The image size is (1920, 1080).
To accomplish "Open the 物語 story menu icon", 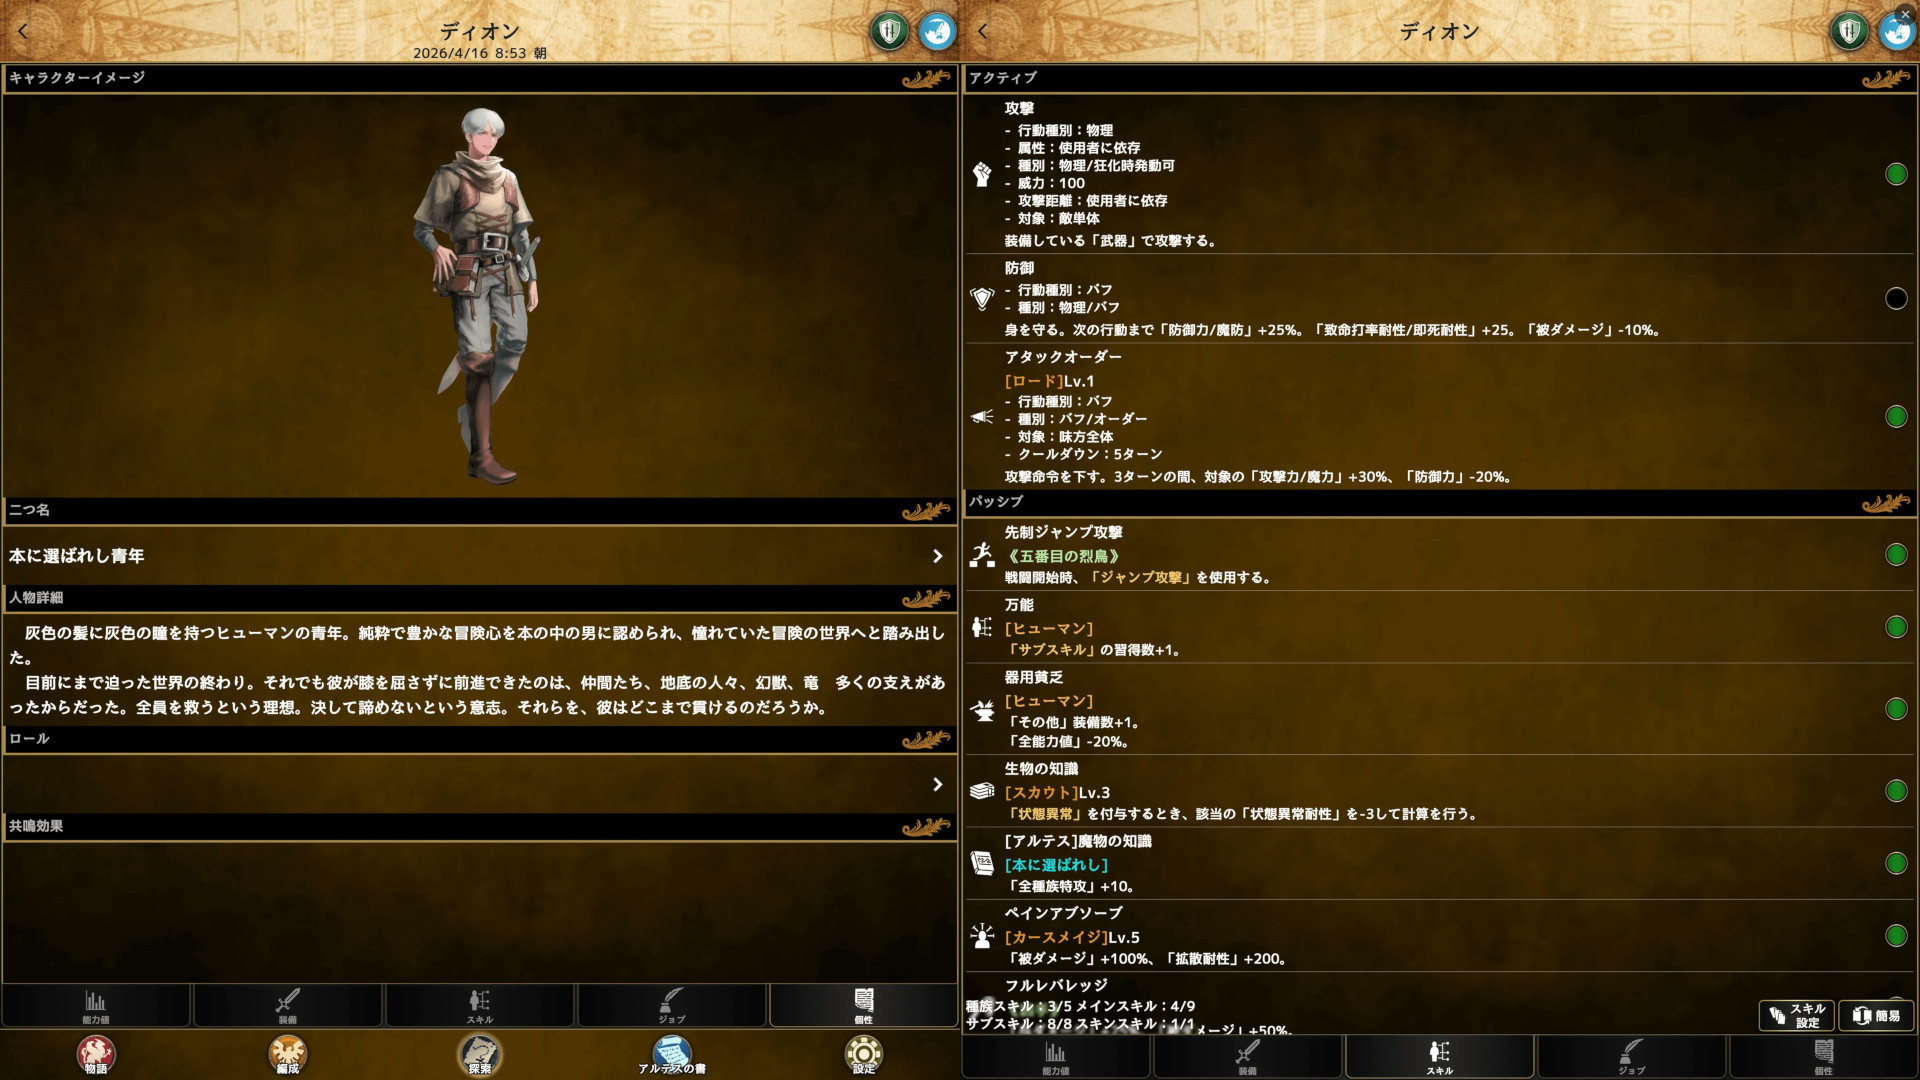I will click(96, 1053).
